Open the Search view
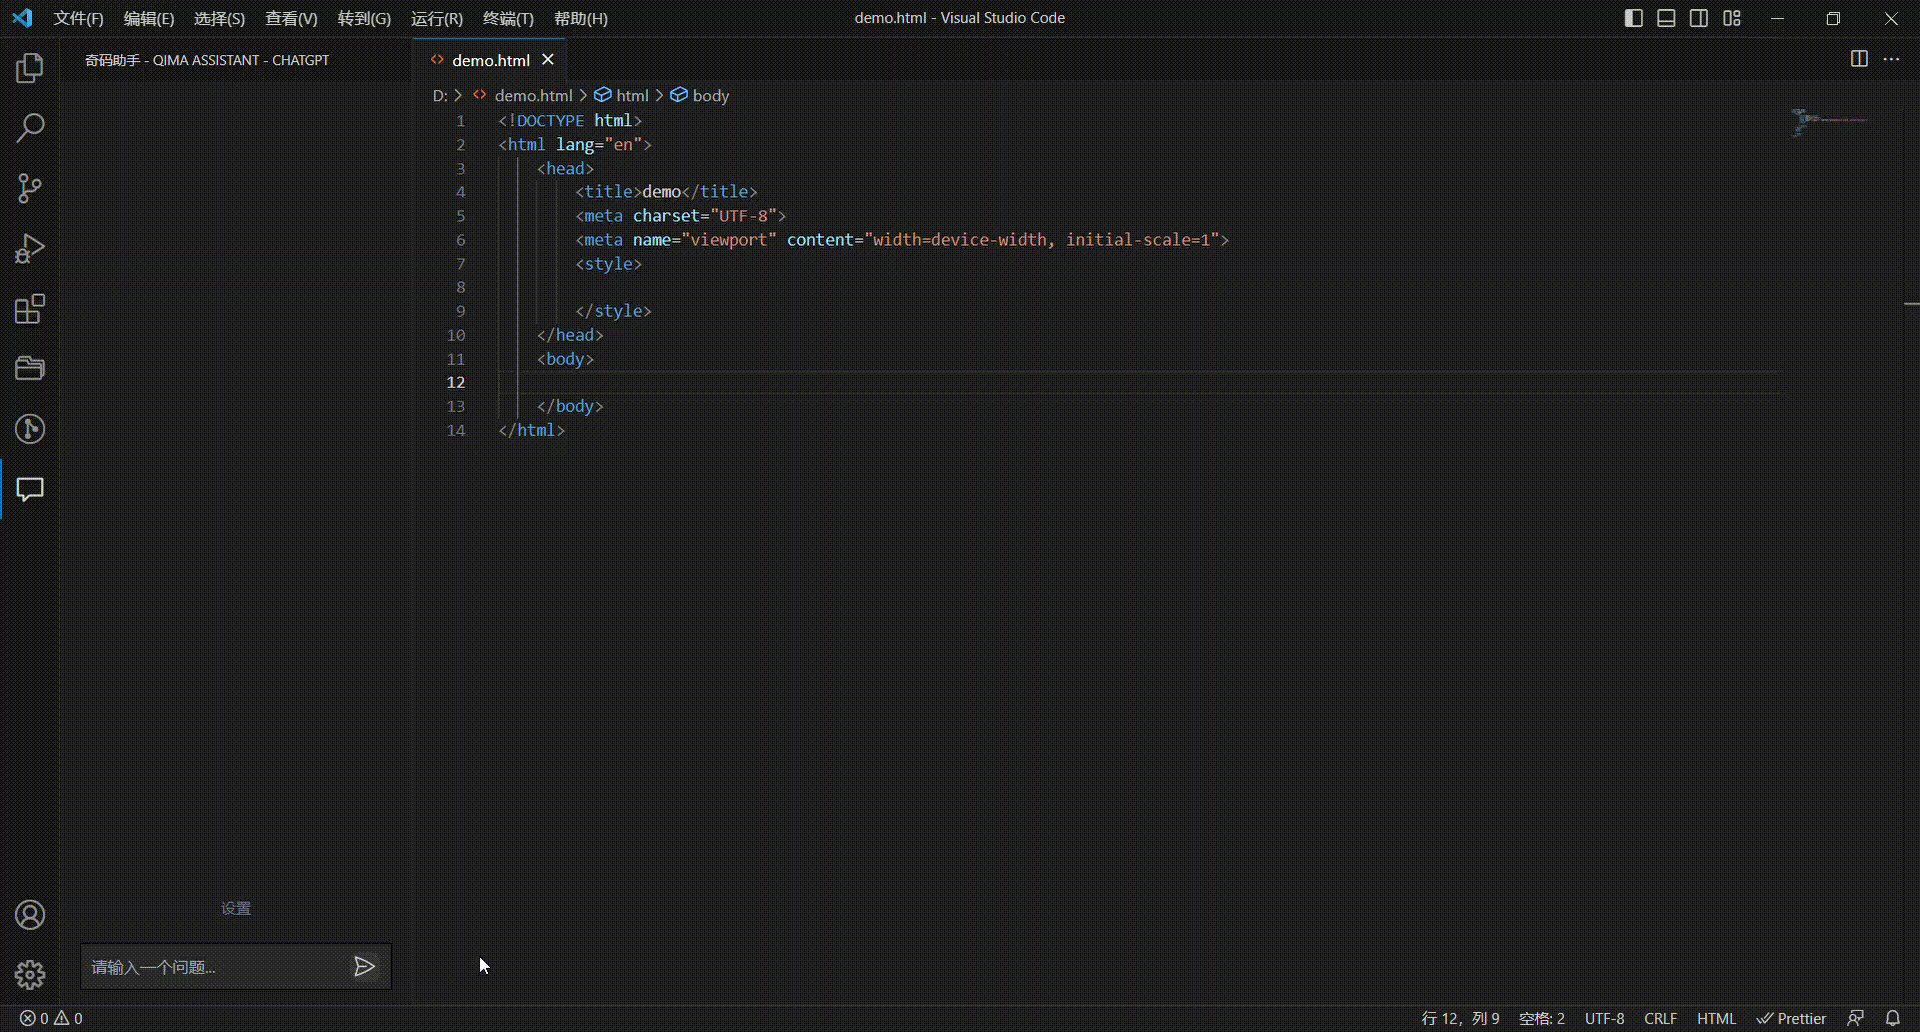 pos(30,128)
